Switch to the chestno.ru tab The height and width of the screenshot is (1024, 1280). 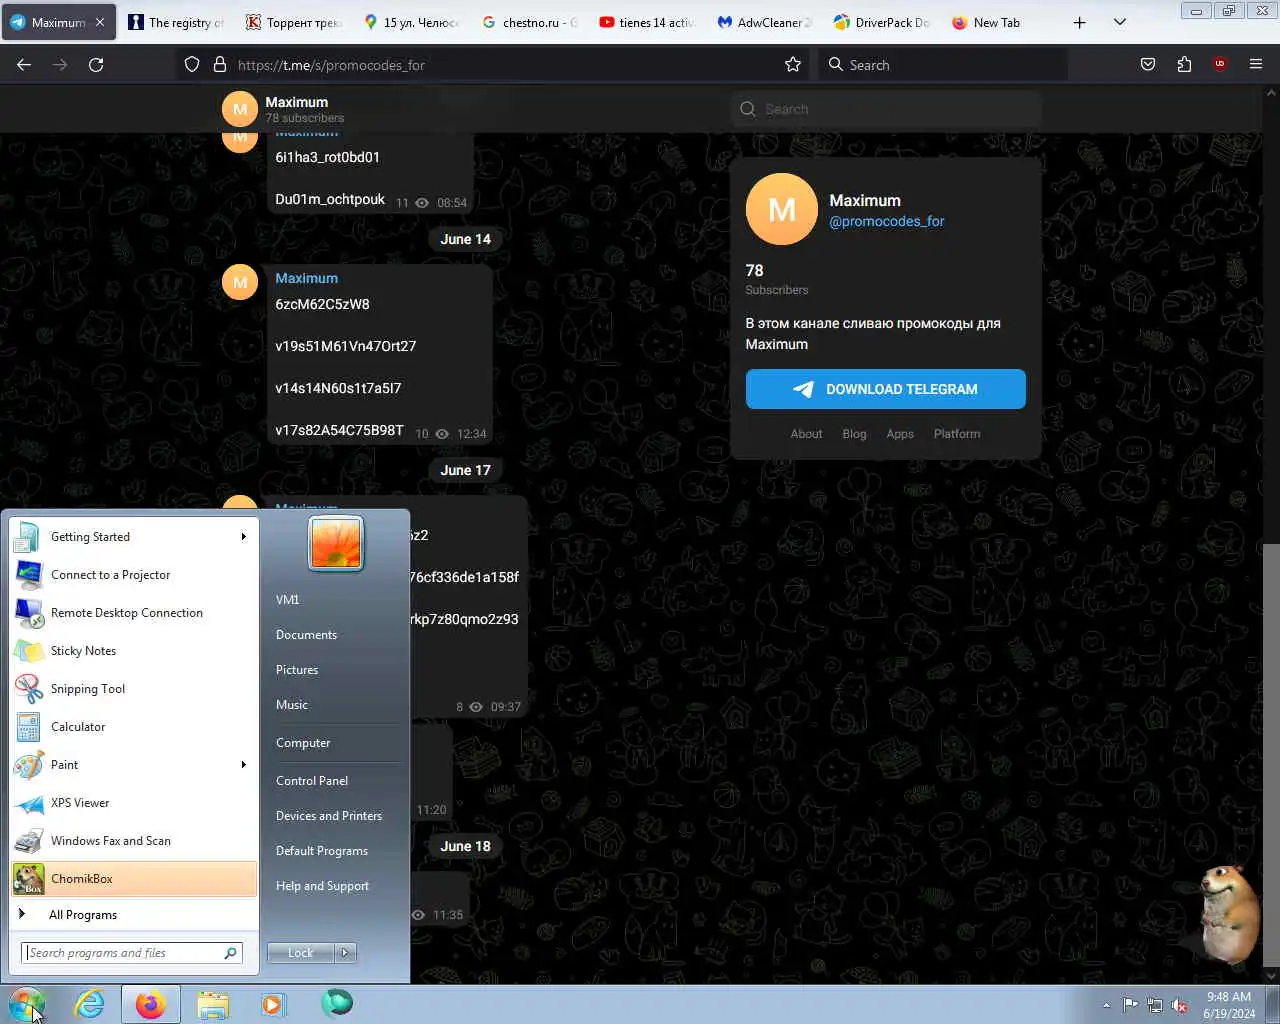point(530,22)
